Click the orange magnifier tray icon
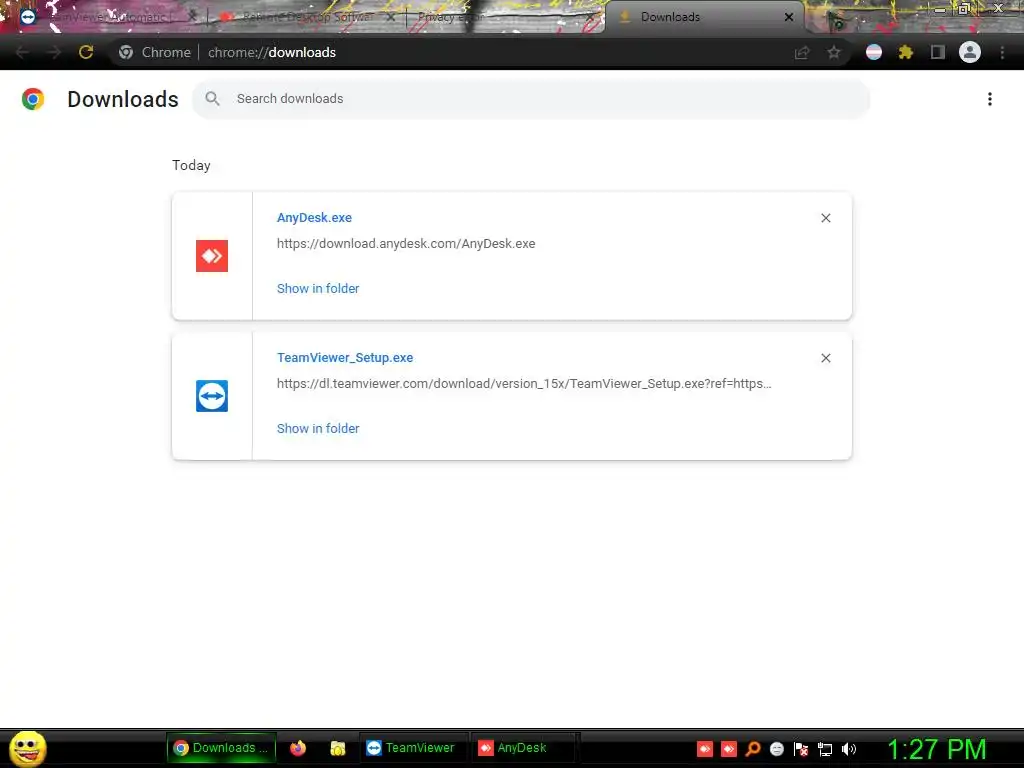This screenshot has width=1024, height=768. click(x=753, y=749)
